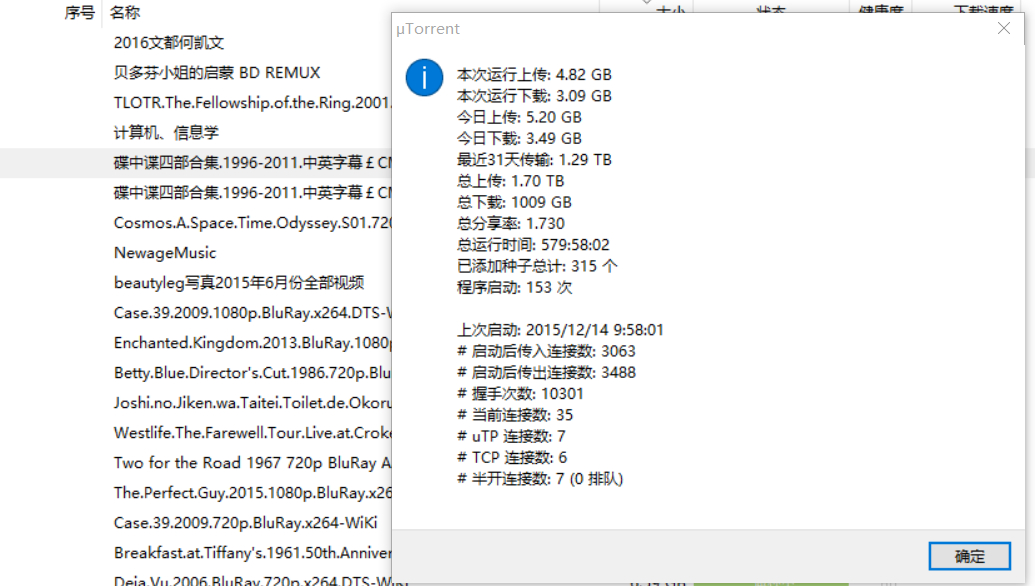Select the highlighted 碟中谍四部合集 torrent row
Viewport: 1035px width, 586px height.
pos(253,163)
